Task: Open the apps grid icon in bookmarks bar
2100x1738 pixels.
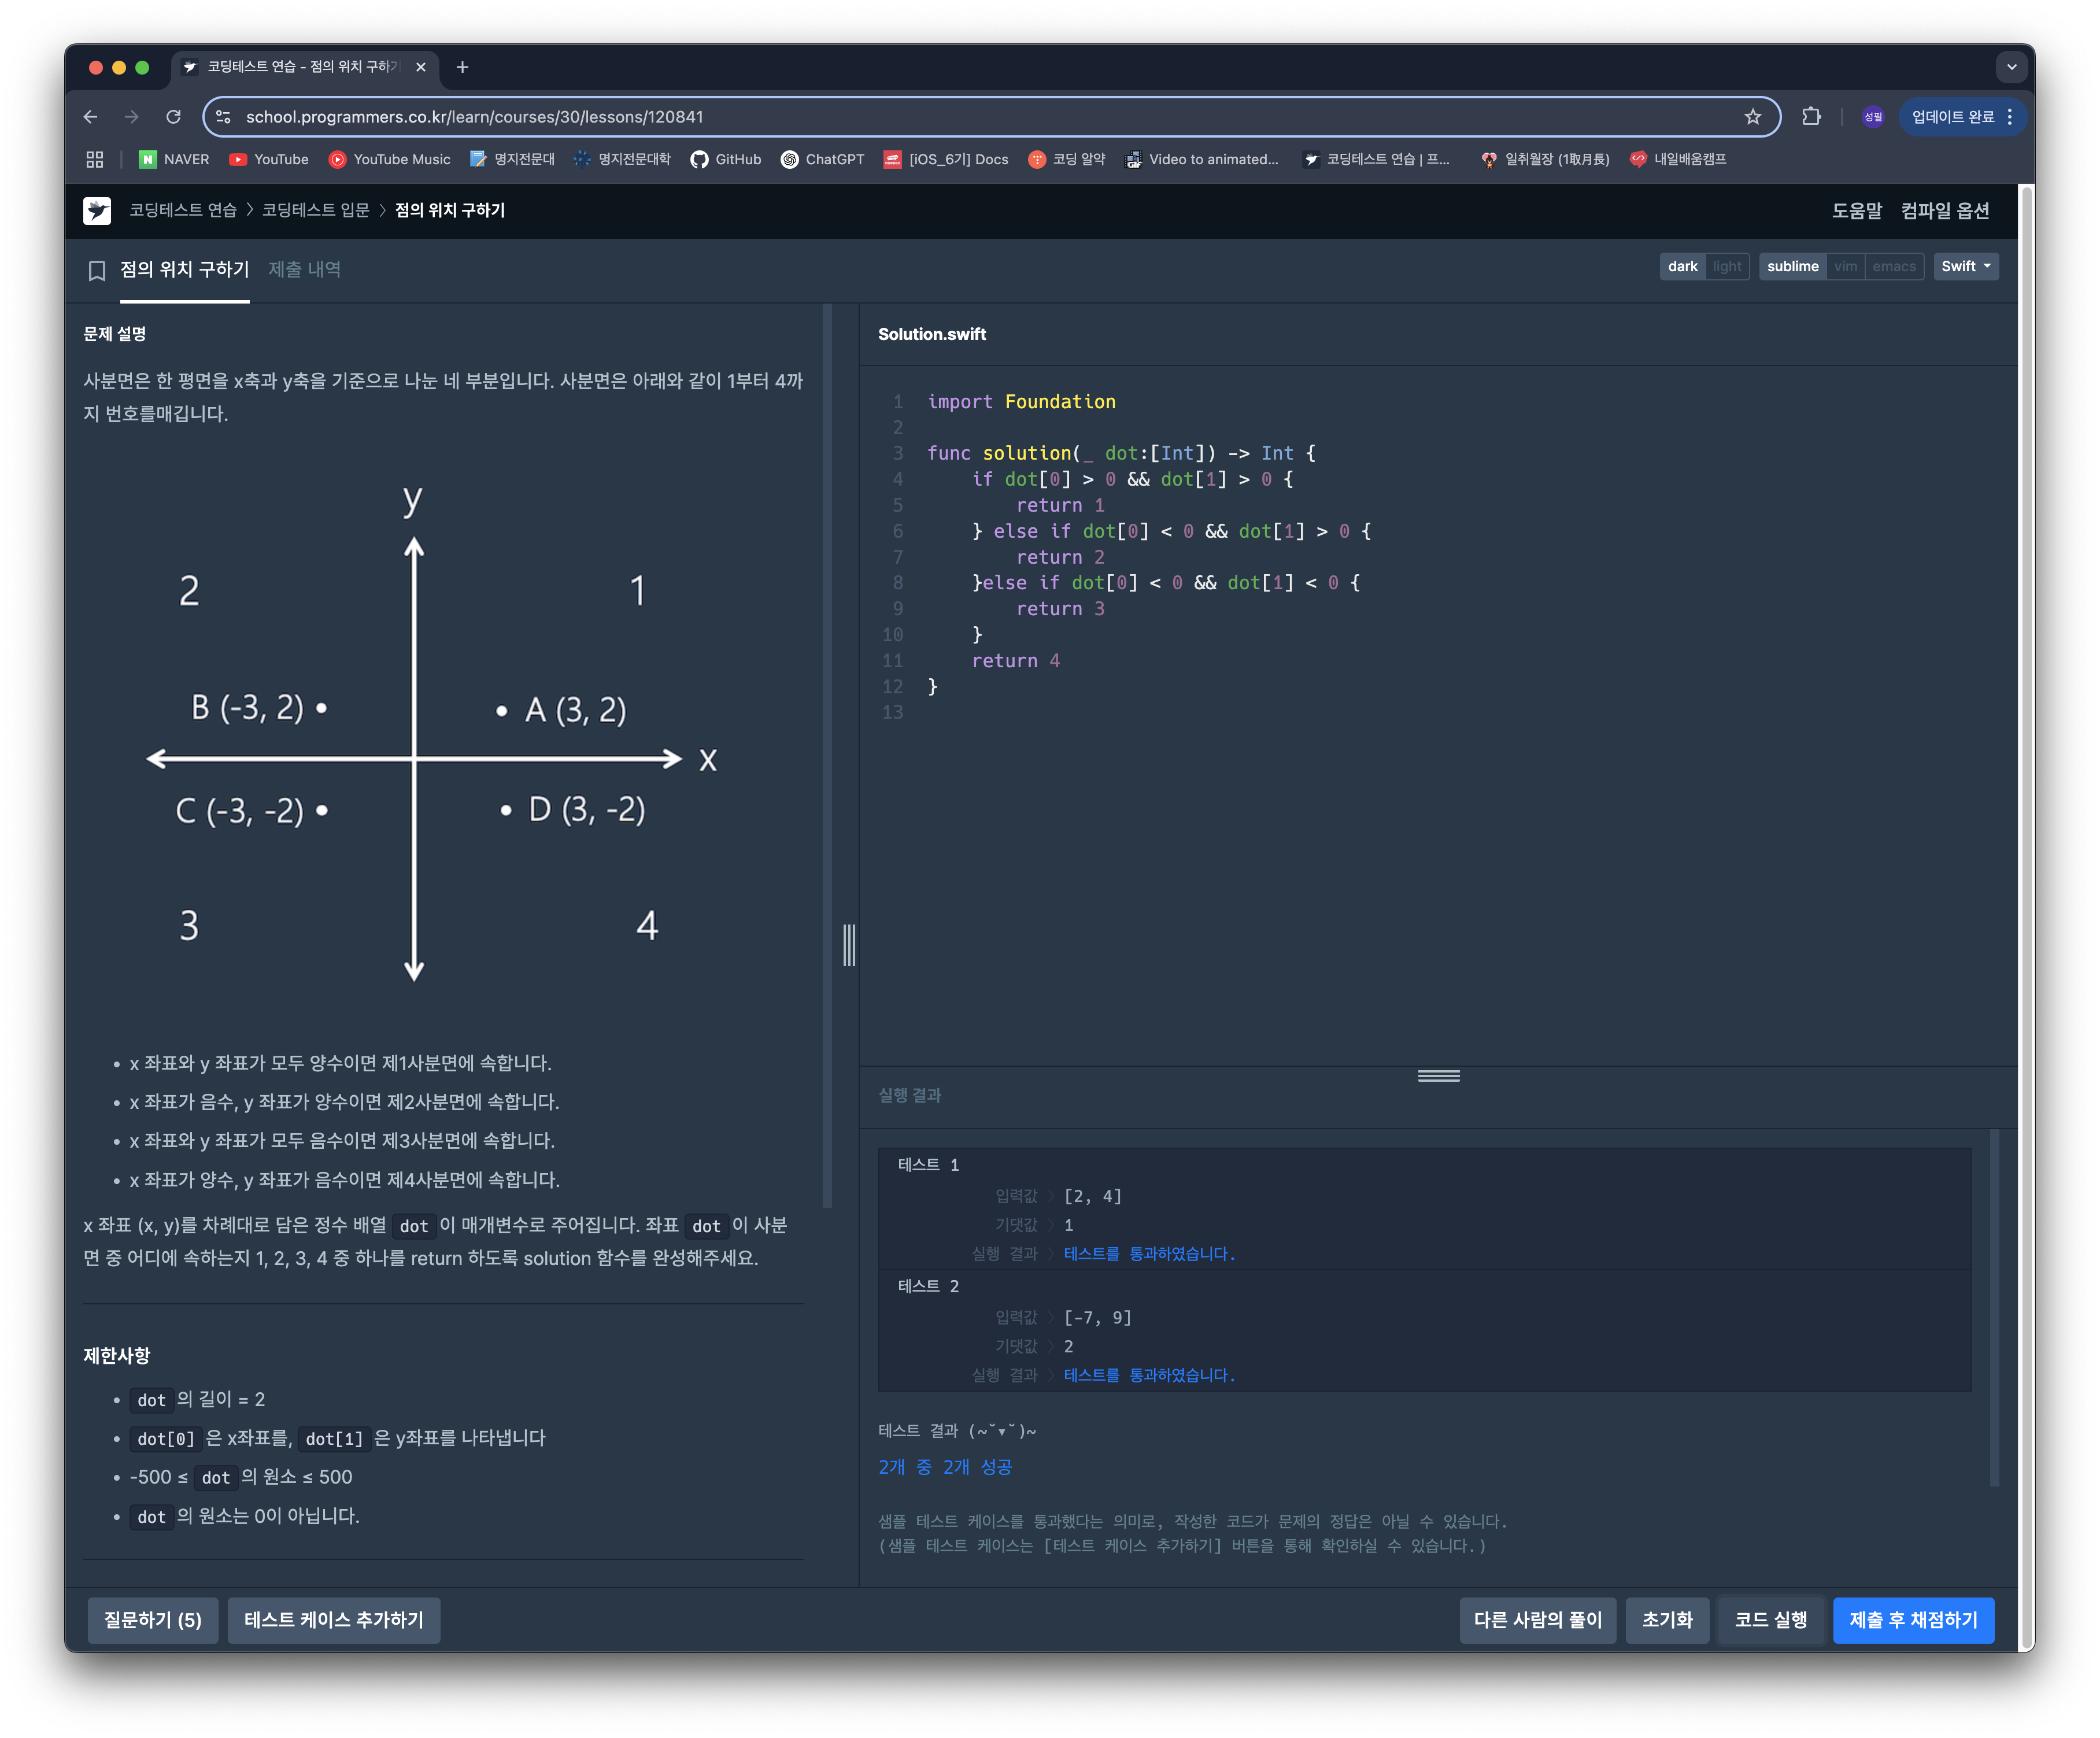Action: 95,159
